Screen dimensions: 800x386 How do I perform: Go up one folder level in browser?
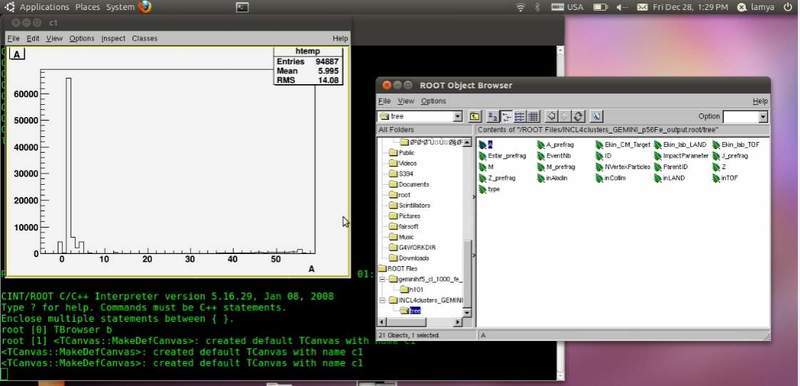point(474,117)
